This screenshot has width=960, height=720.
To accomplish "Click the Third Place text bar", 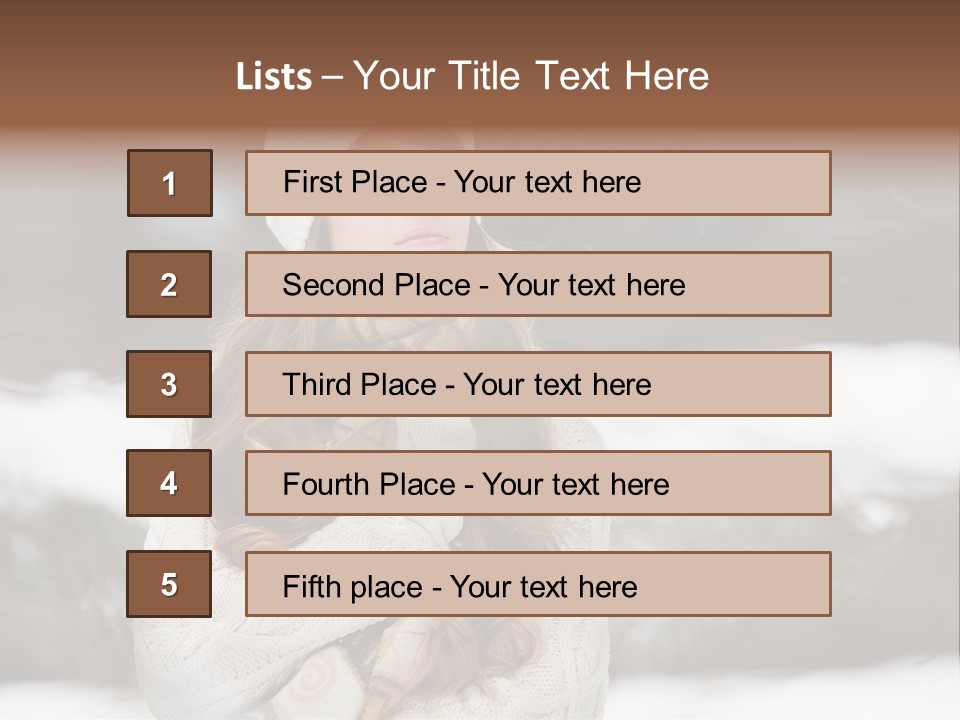I will (538, 384).
